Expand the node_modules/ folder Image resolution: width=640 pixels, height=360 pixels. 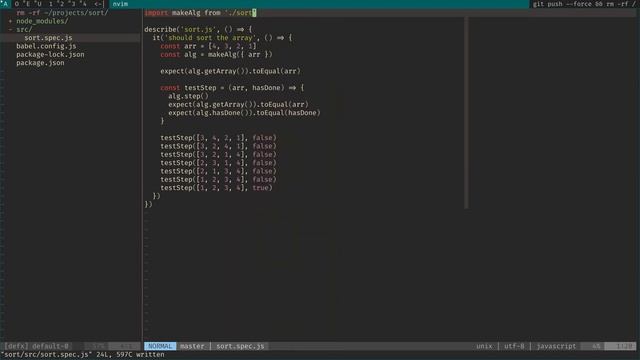(x=42, y=21)
